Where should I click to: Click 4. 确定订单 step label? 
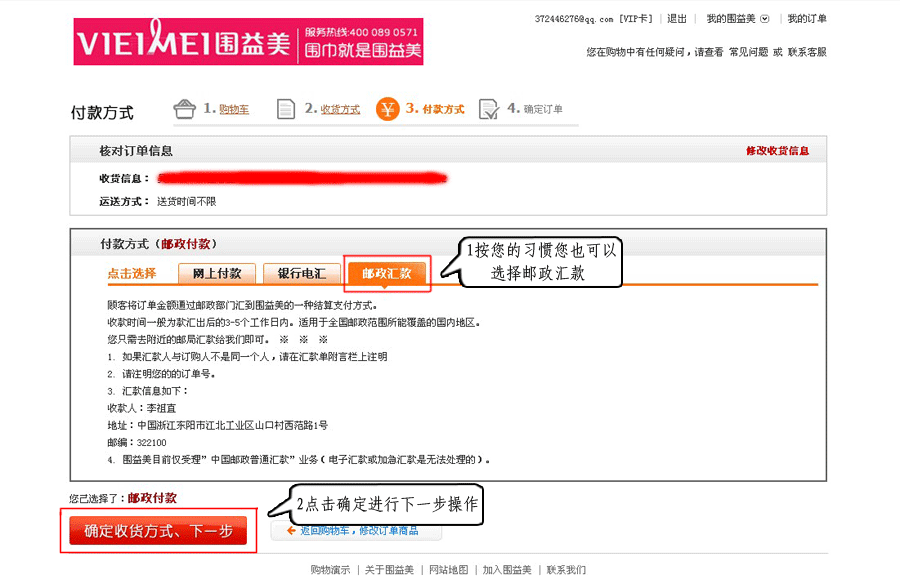coord(535,109)
